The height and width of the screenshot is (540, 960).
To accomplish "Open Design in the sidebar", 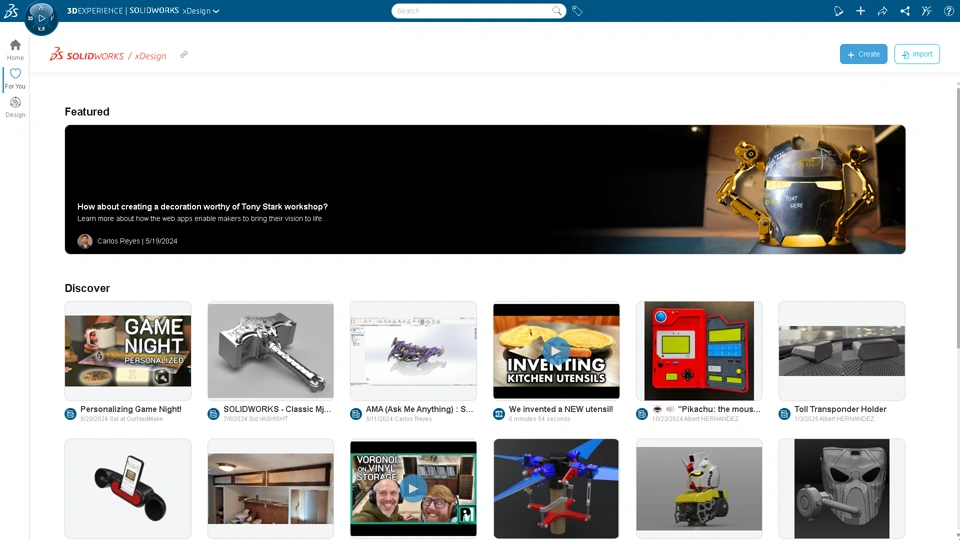I will [15, 107].
